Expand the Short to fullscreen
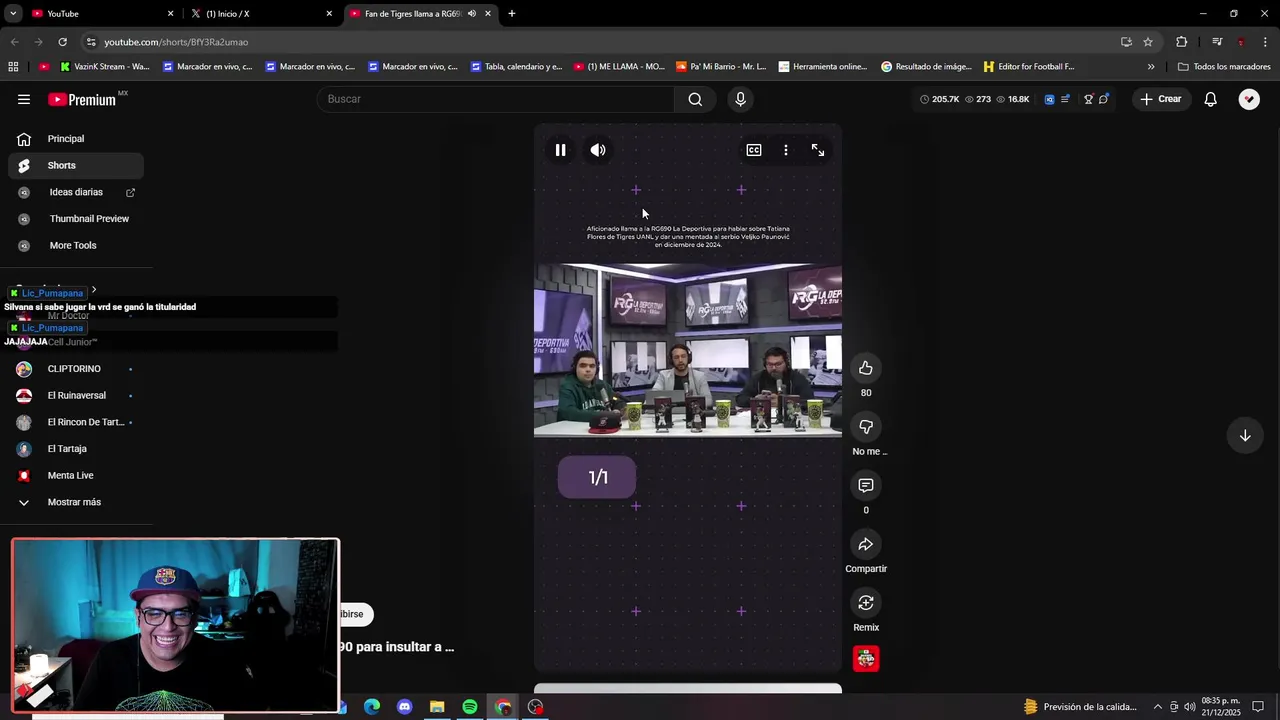The image size is (1280, 720). pos(818,150)
